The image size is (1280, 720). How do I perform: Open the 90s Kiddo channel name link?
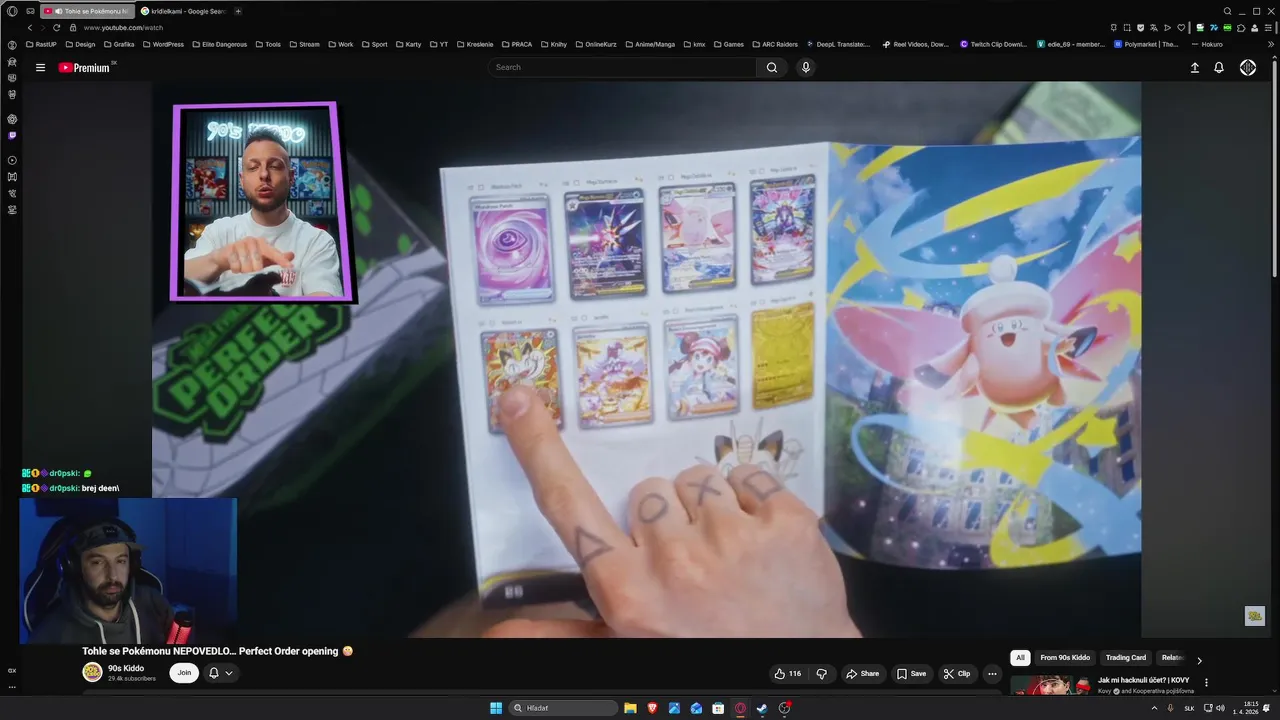(126, 668)
